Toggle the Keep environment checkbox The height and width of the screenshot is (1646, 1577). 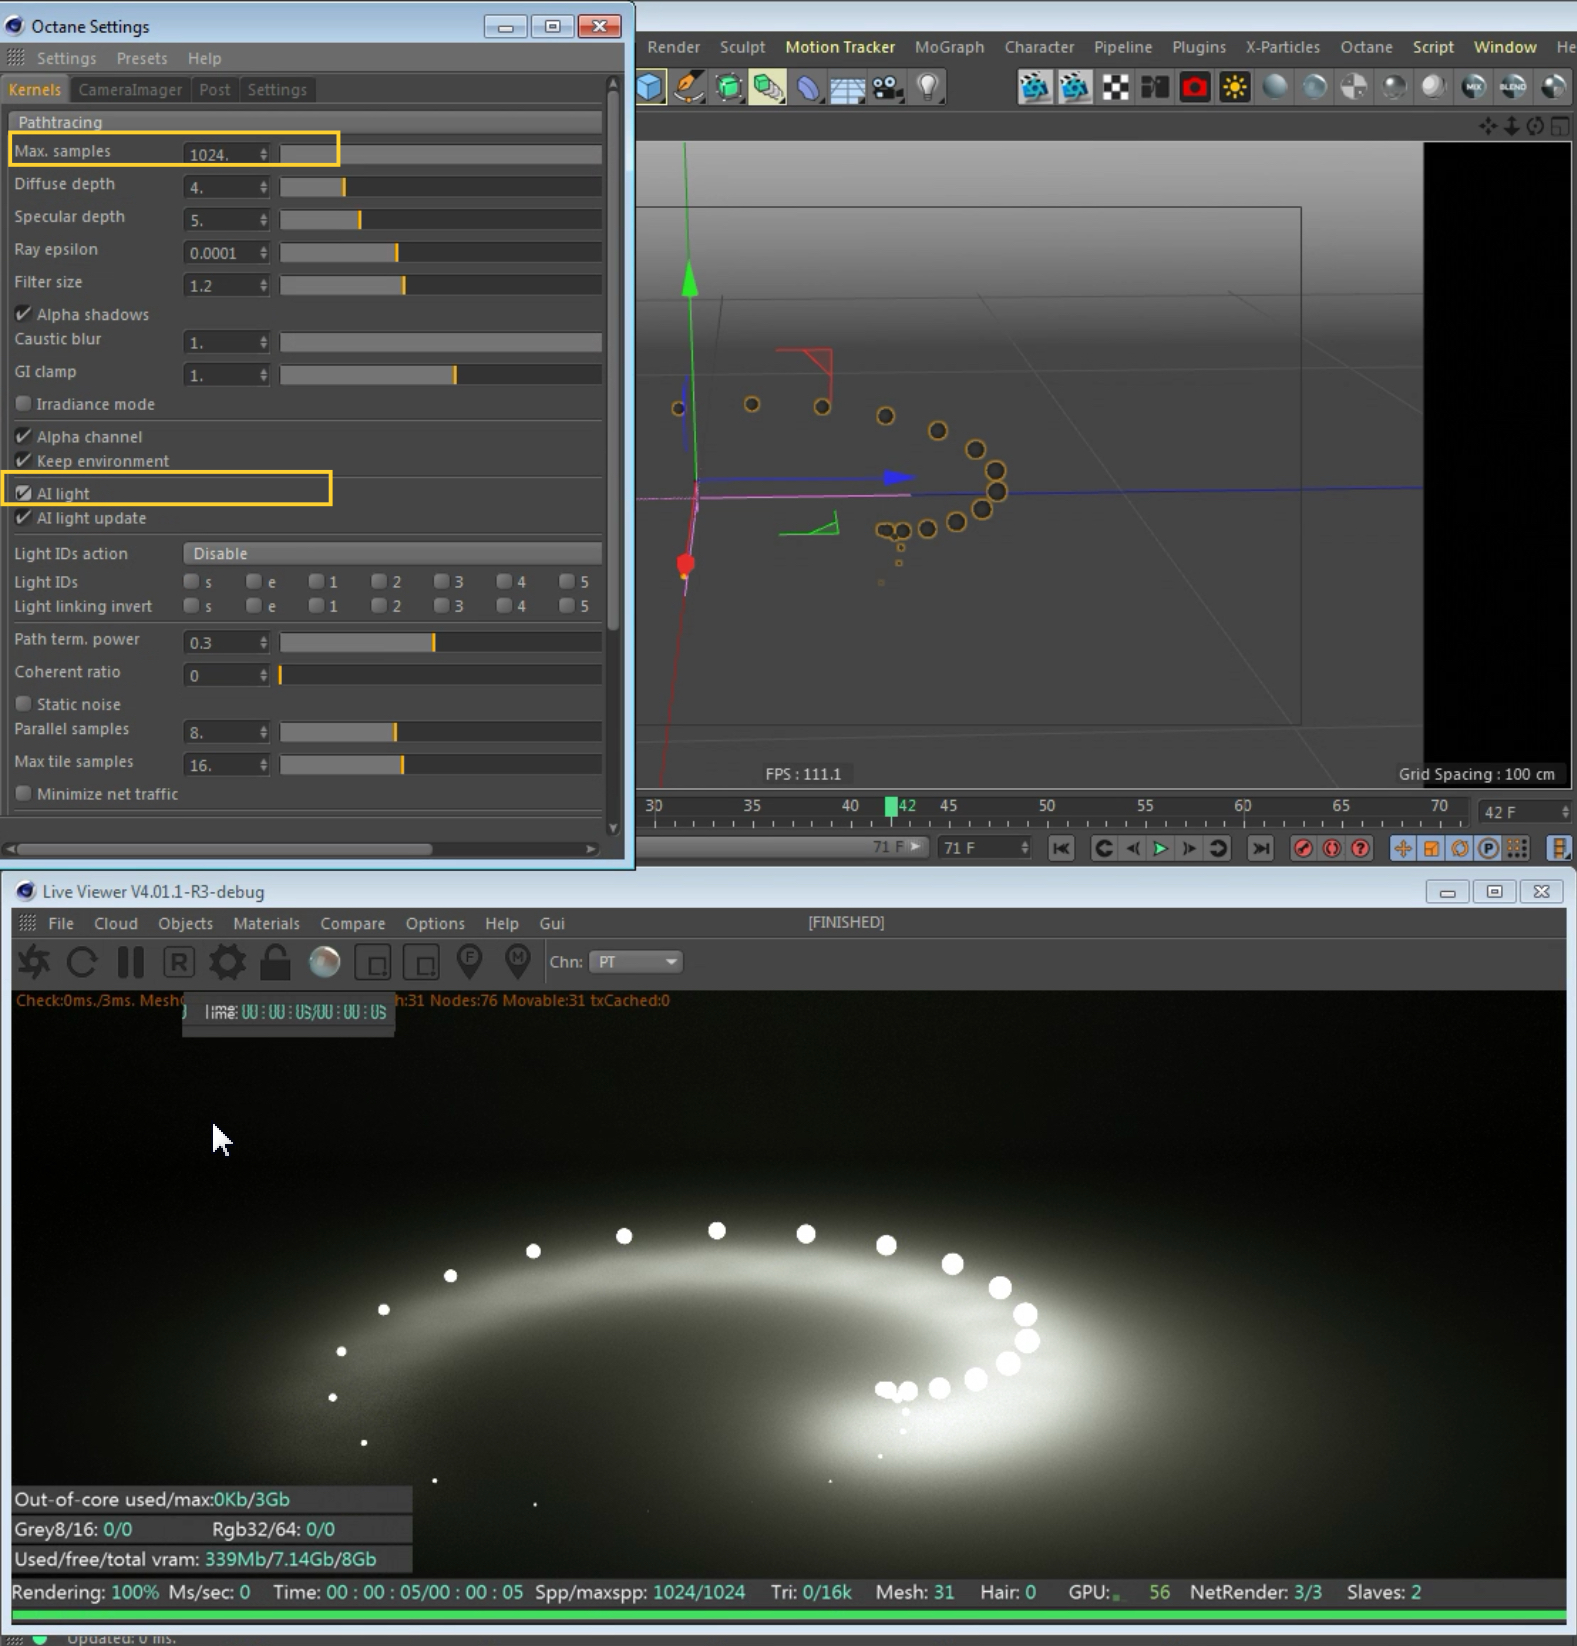click(23, 461)
